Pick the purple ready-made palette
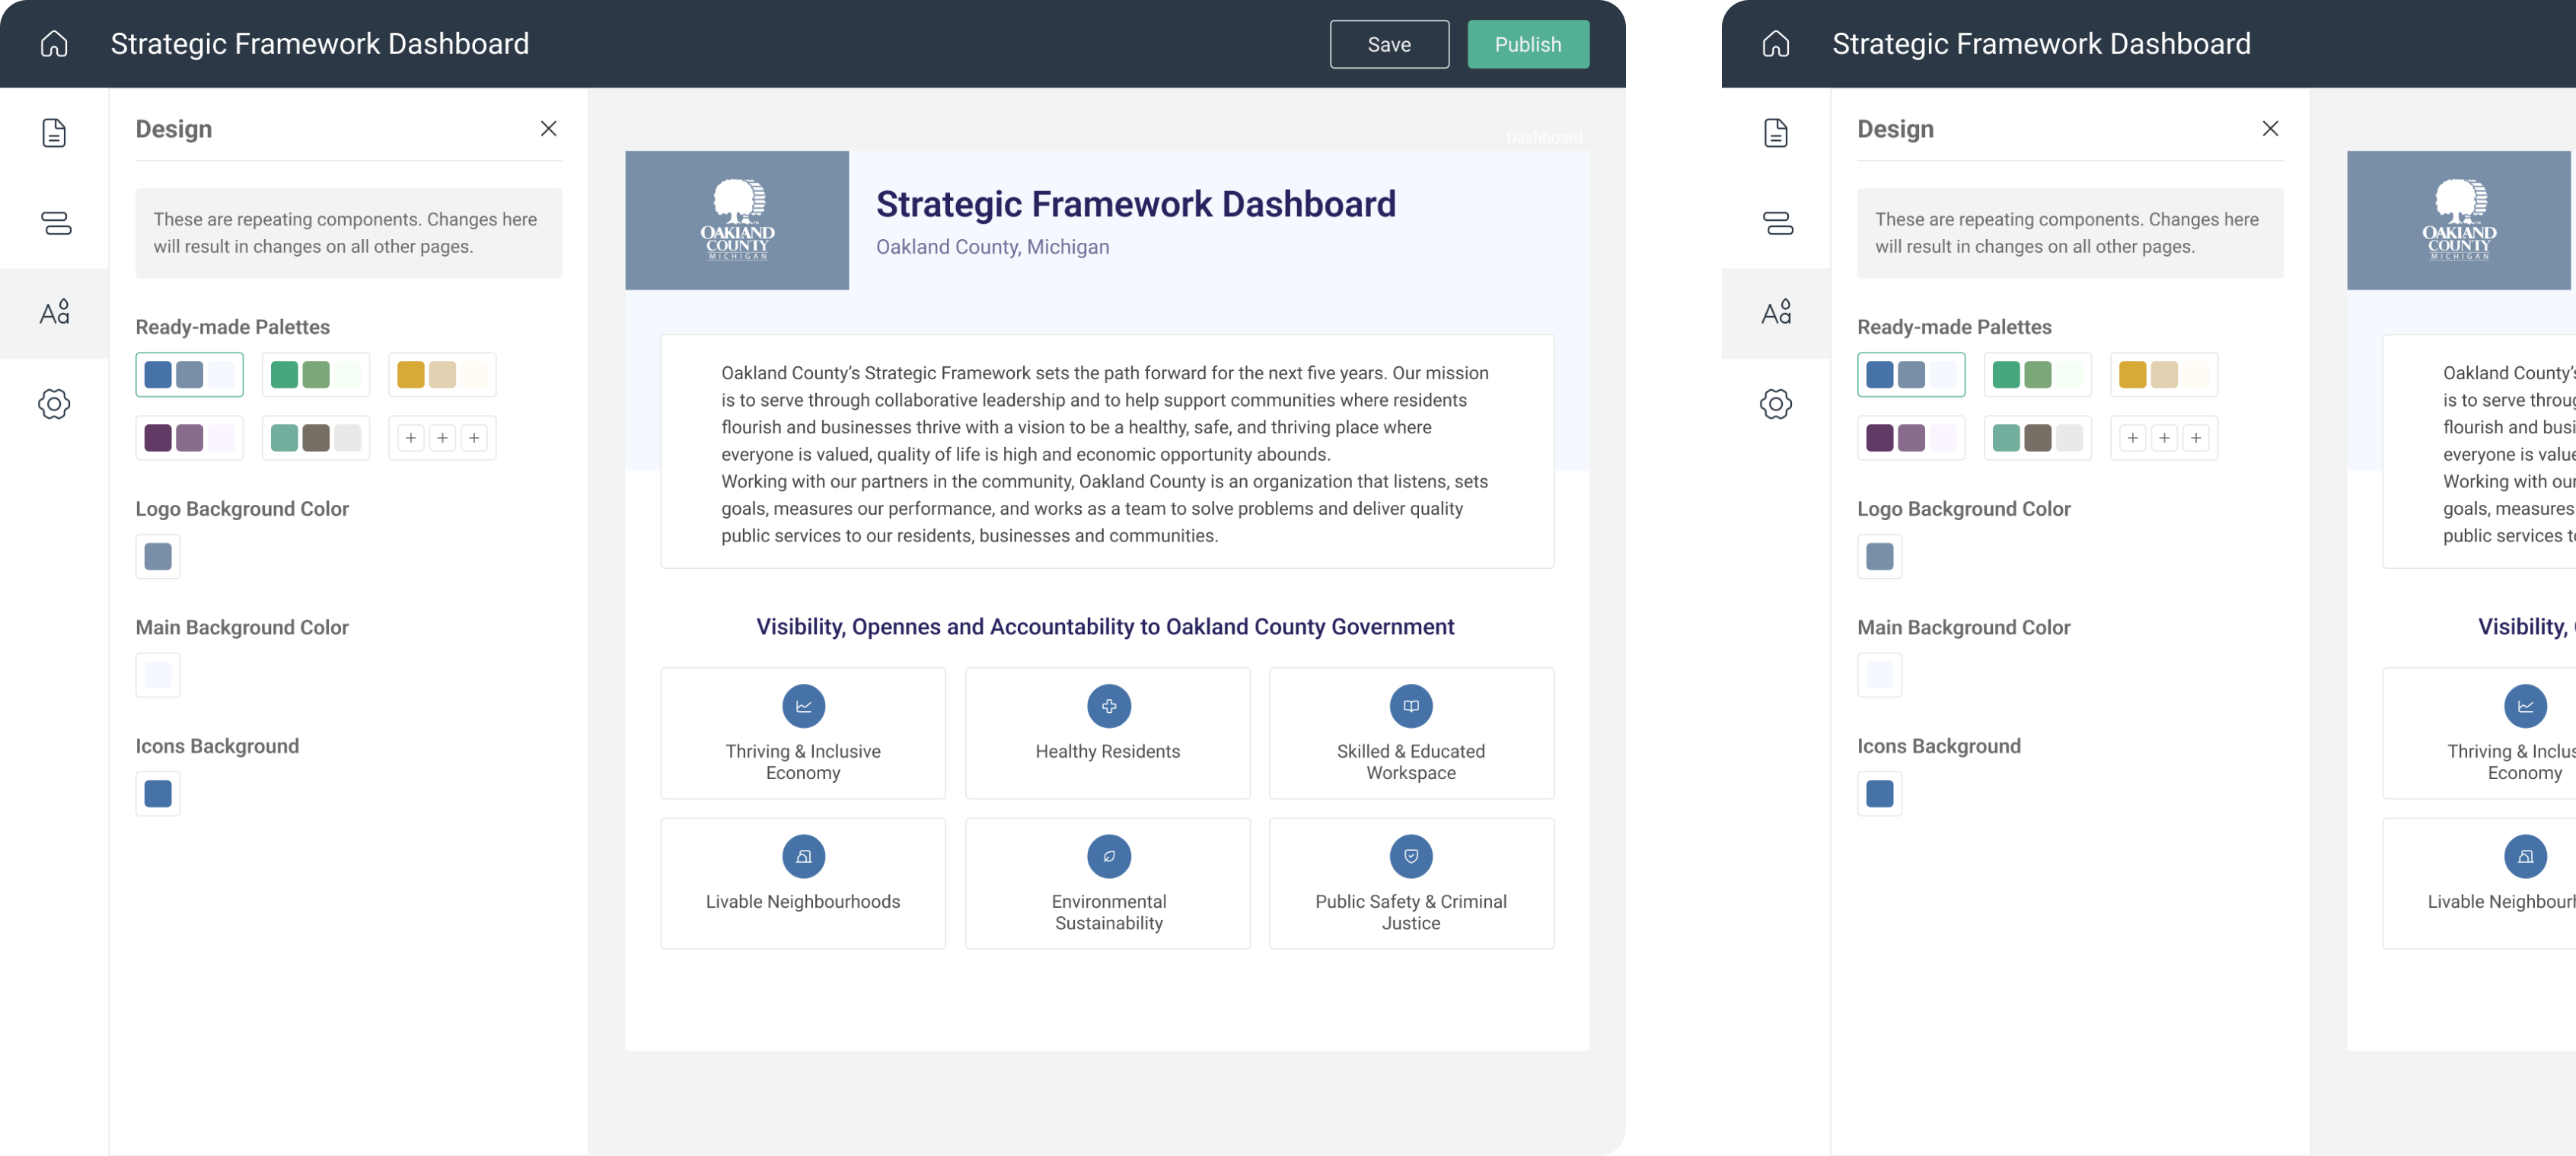2576x1156 pixels. (x=189, y=438)
